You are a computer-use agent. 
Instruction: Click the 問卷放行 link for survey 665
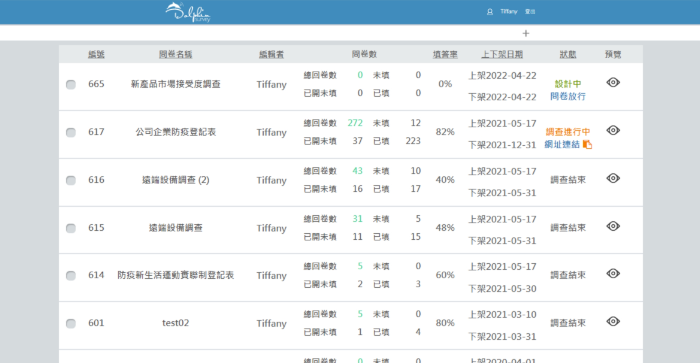click(x=568, y=96)
